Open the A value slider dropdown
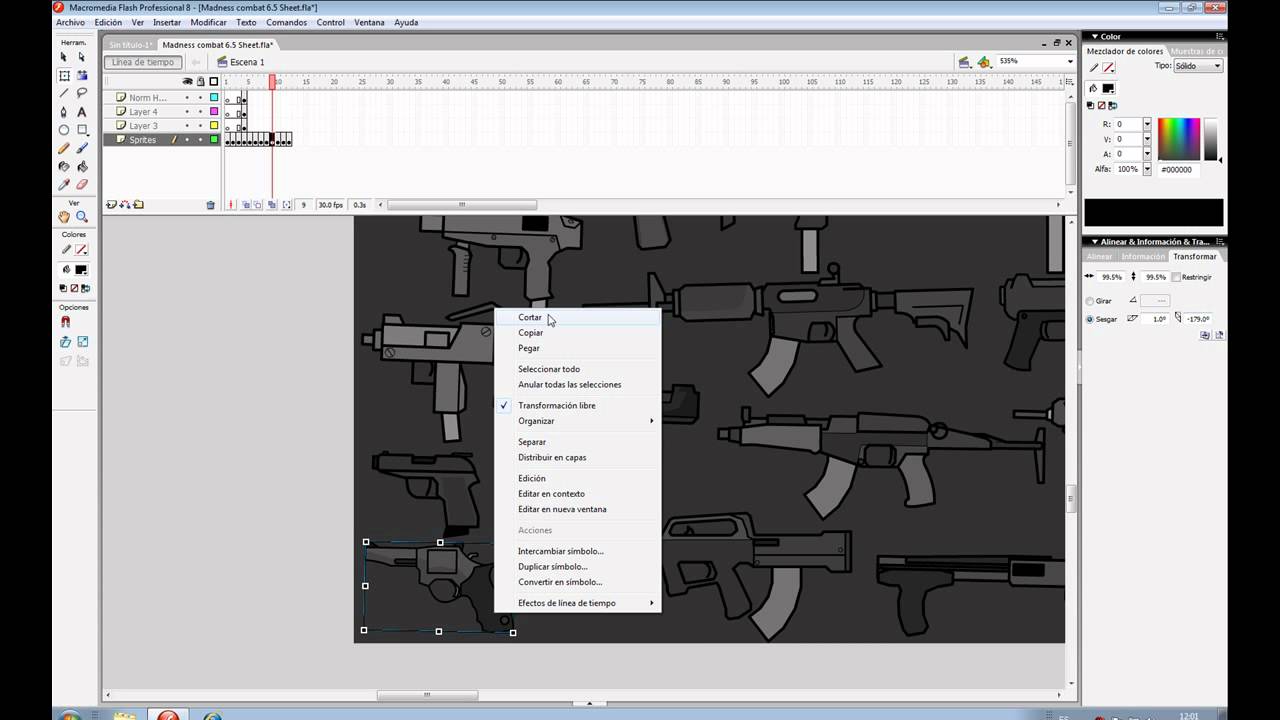Screen dimensions: 1280x720 point(1147,154)
